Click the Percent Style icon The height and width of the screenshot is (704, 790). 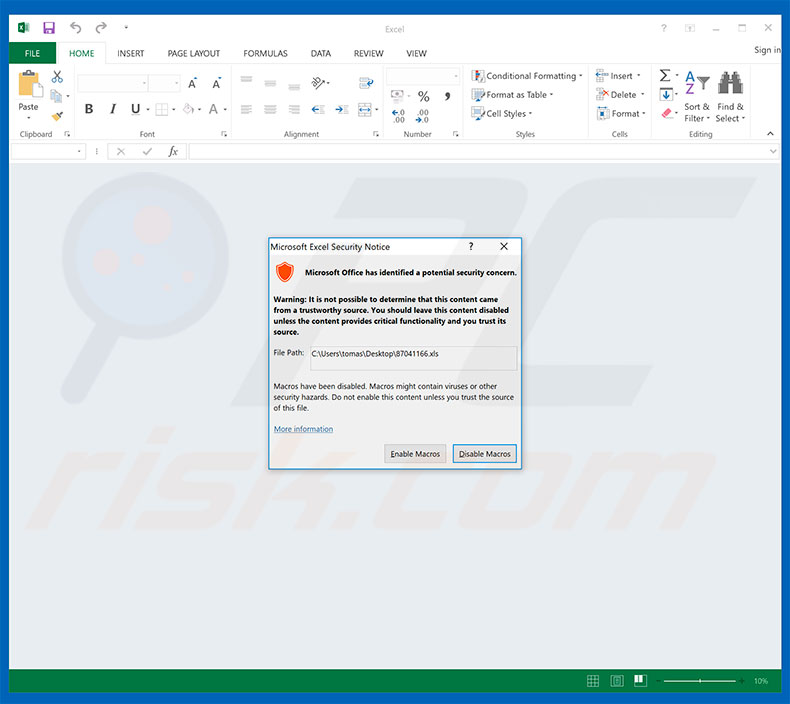coord(424,96)
